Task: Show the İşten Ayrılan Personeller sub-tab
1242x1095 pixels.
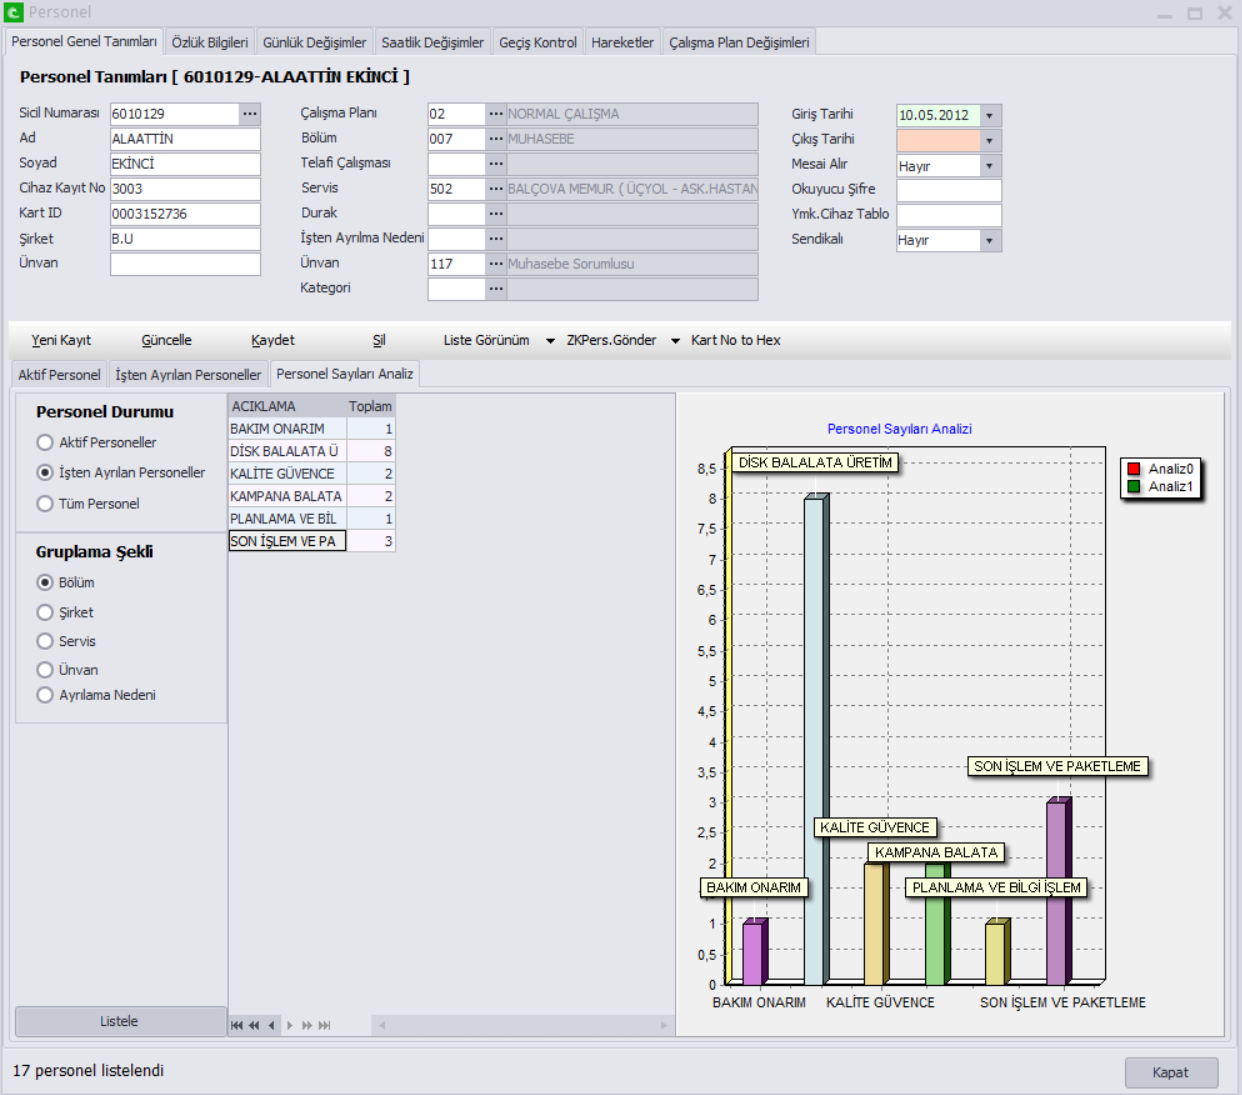Action: (x=188, y=375)
